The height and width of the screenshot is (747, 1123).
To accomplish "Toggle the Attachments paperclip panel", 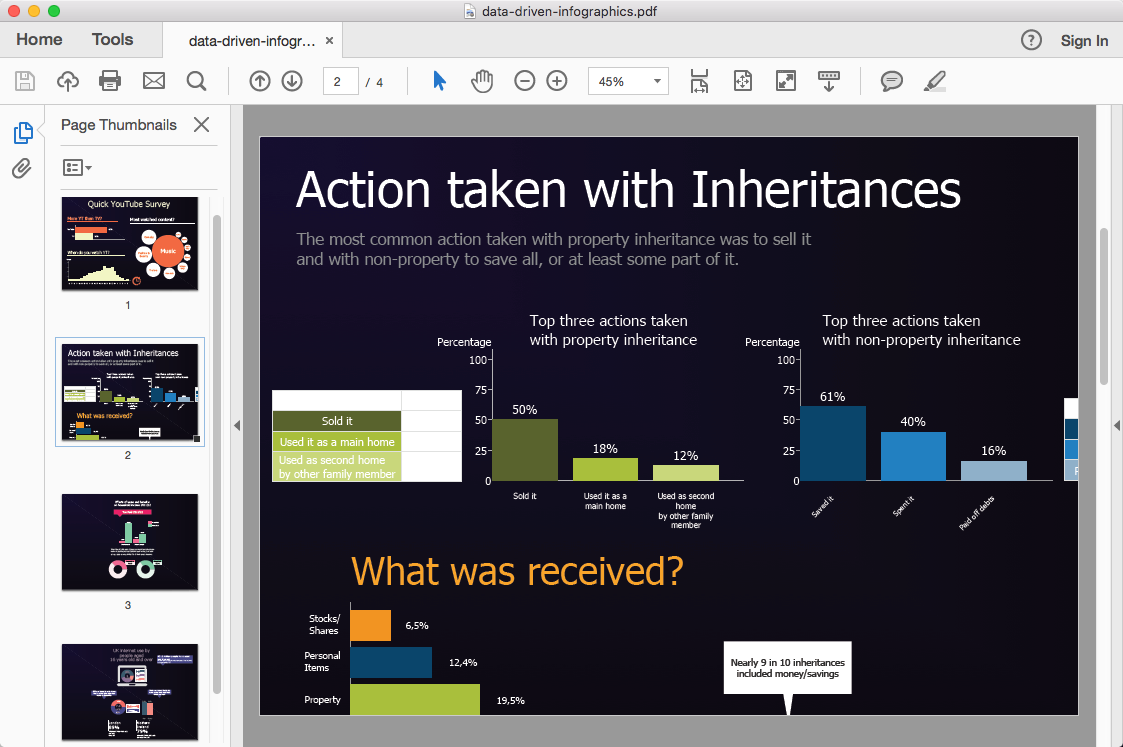I will pos(22,169).
